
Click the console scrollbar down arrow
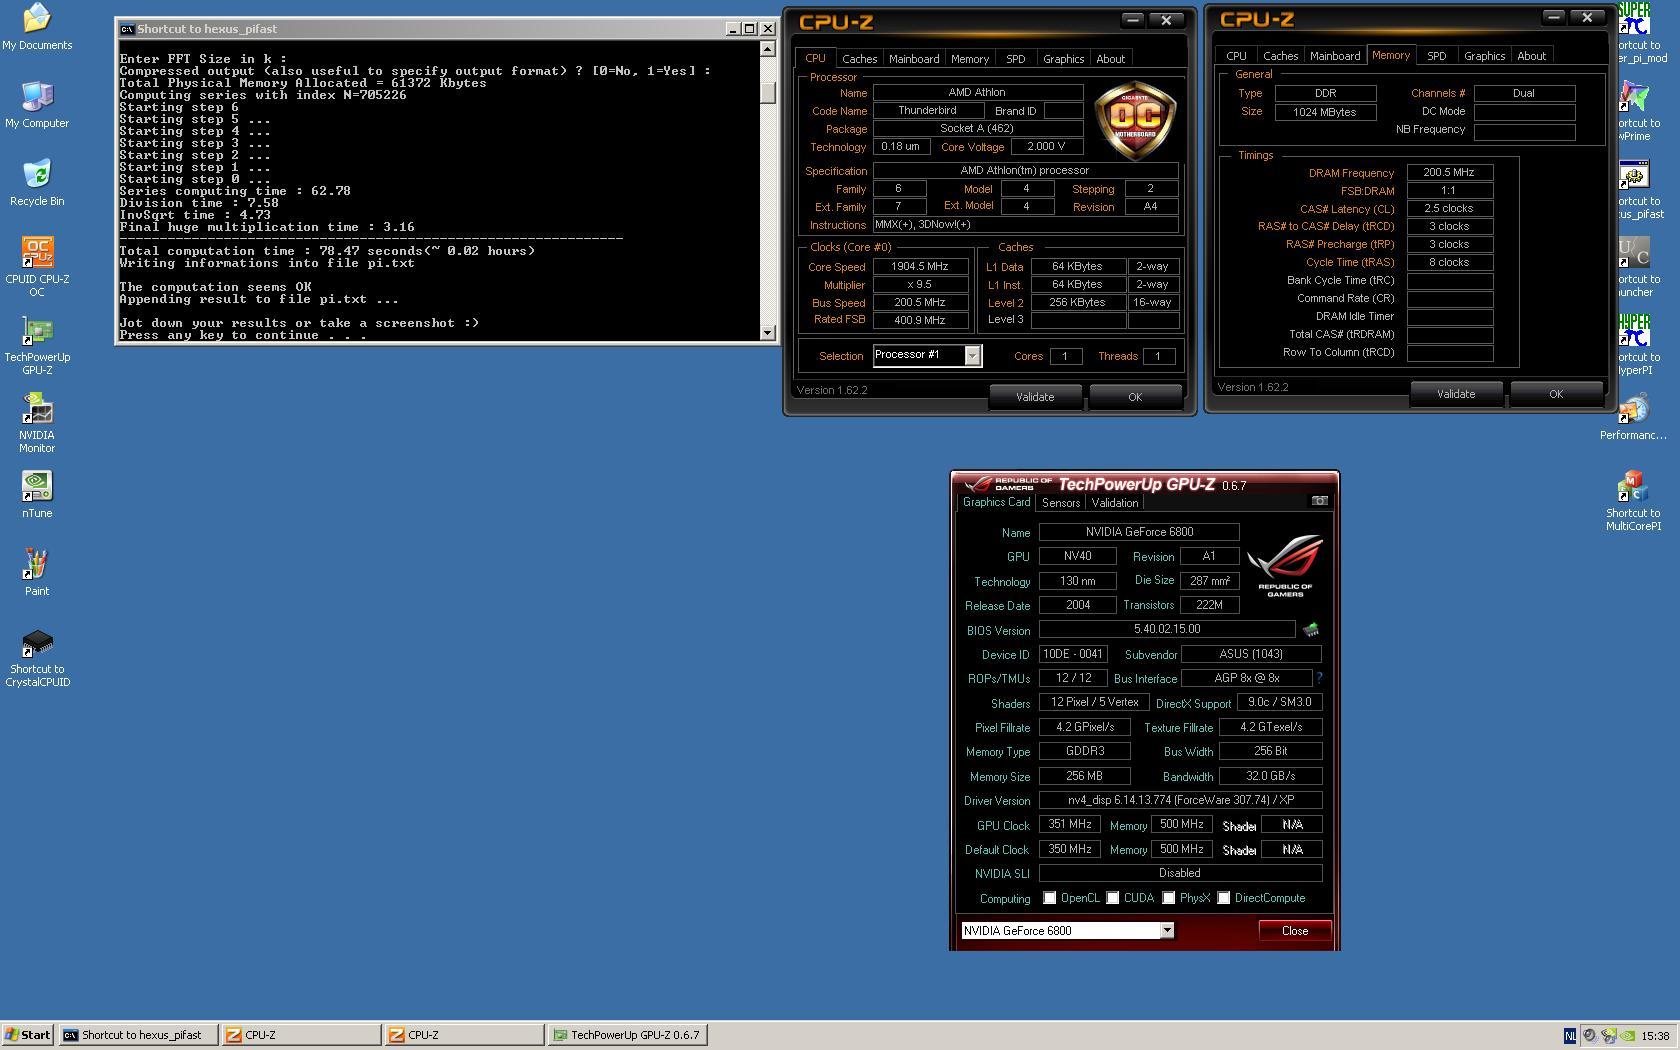pos(768,332)
